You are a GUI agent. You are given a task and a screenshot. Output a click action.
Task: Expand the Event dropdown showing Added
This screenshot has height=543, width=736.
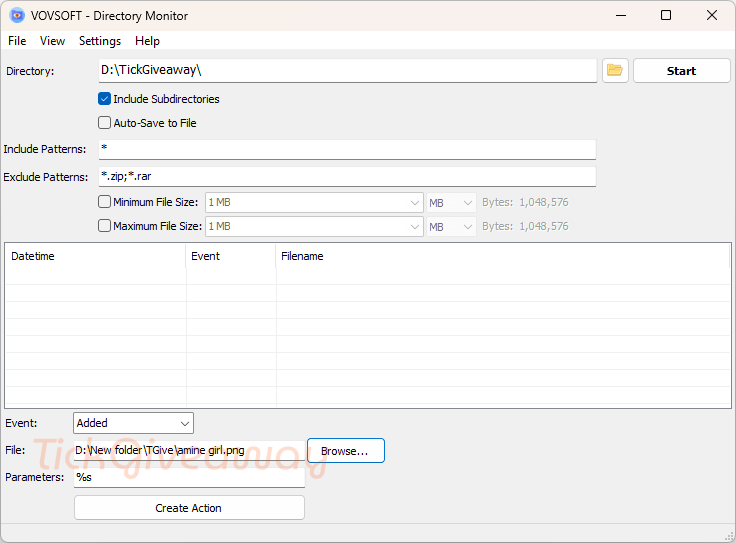[133, 423]
